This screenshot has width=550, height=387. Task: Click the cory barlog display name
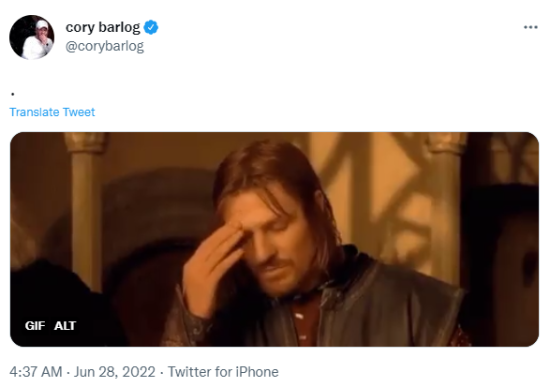point(103,27)
